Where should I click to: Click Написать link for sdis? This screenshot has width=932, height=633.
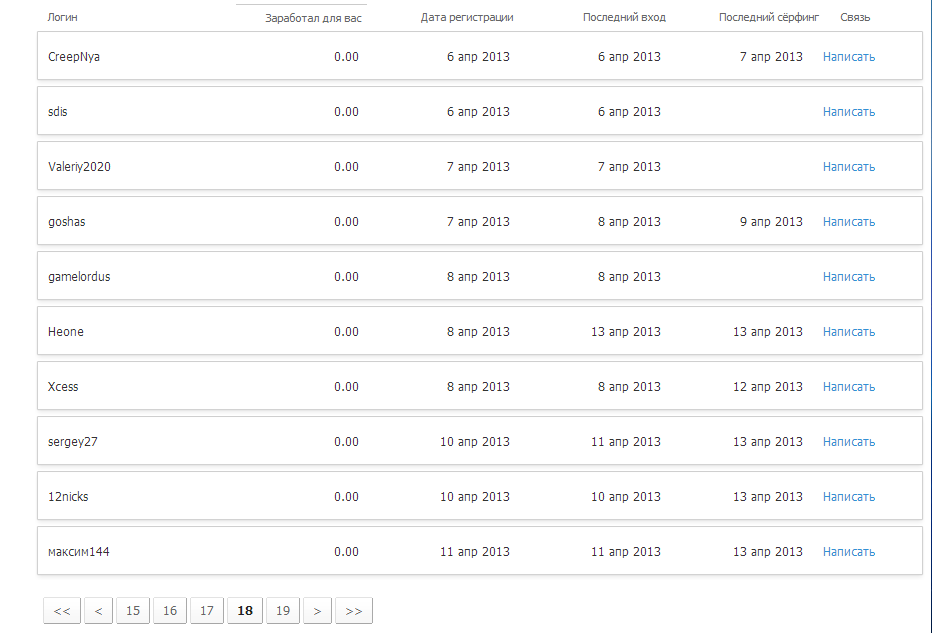tap(849, 111)
